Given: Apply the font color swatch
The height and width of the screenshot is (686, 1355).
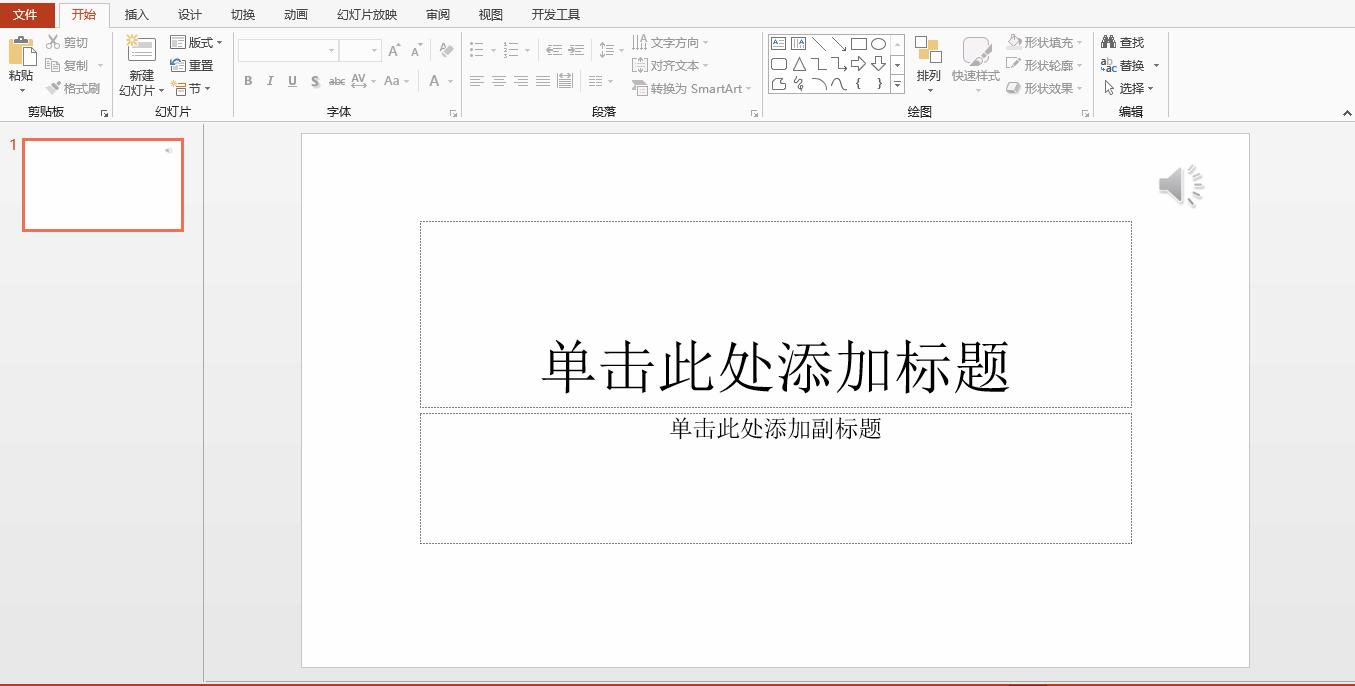Looking at the screenshot, I should click(x=432, y=81).
